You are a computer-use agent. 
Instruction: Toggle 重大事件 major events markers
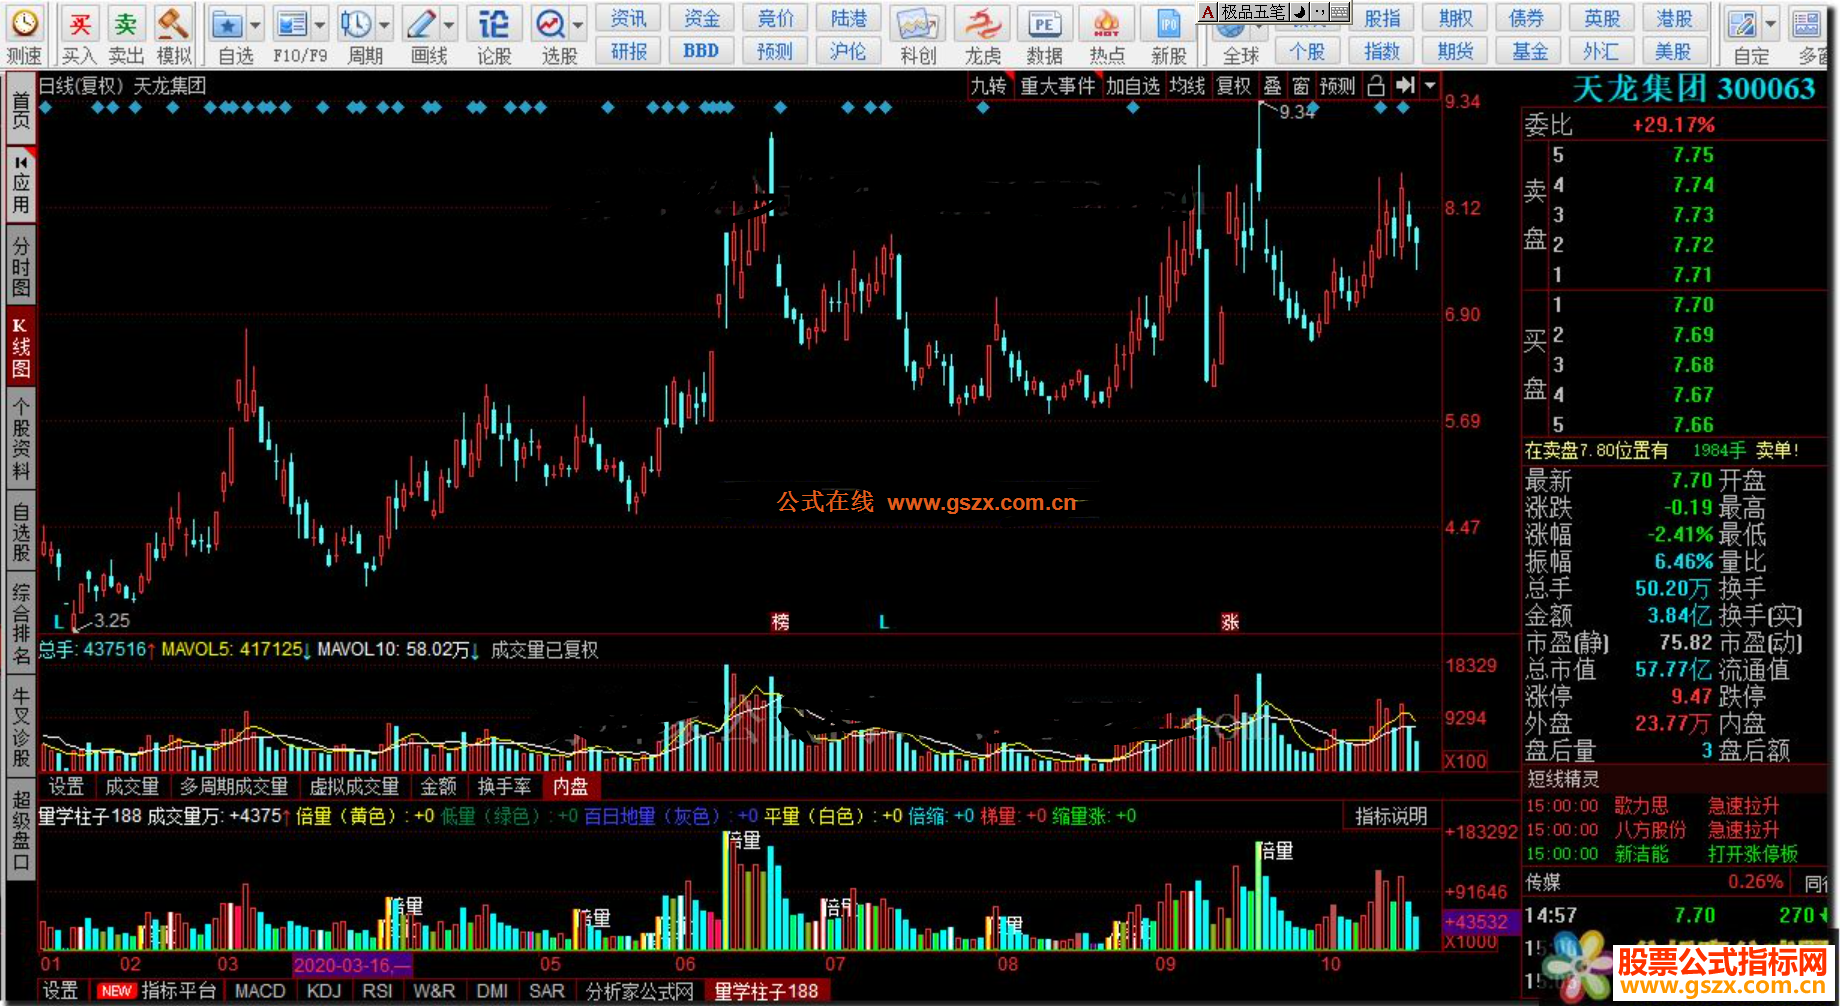pos(1058,87)
